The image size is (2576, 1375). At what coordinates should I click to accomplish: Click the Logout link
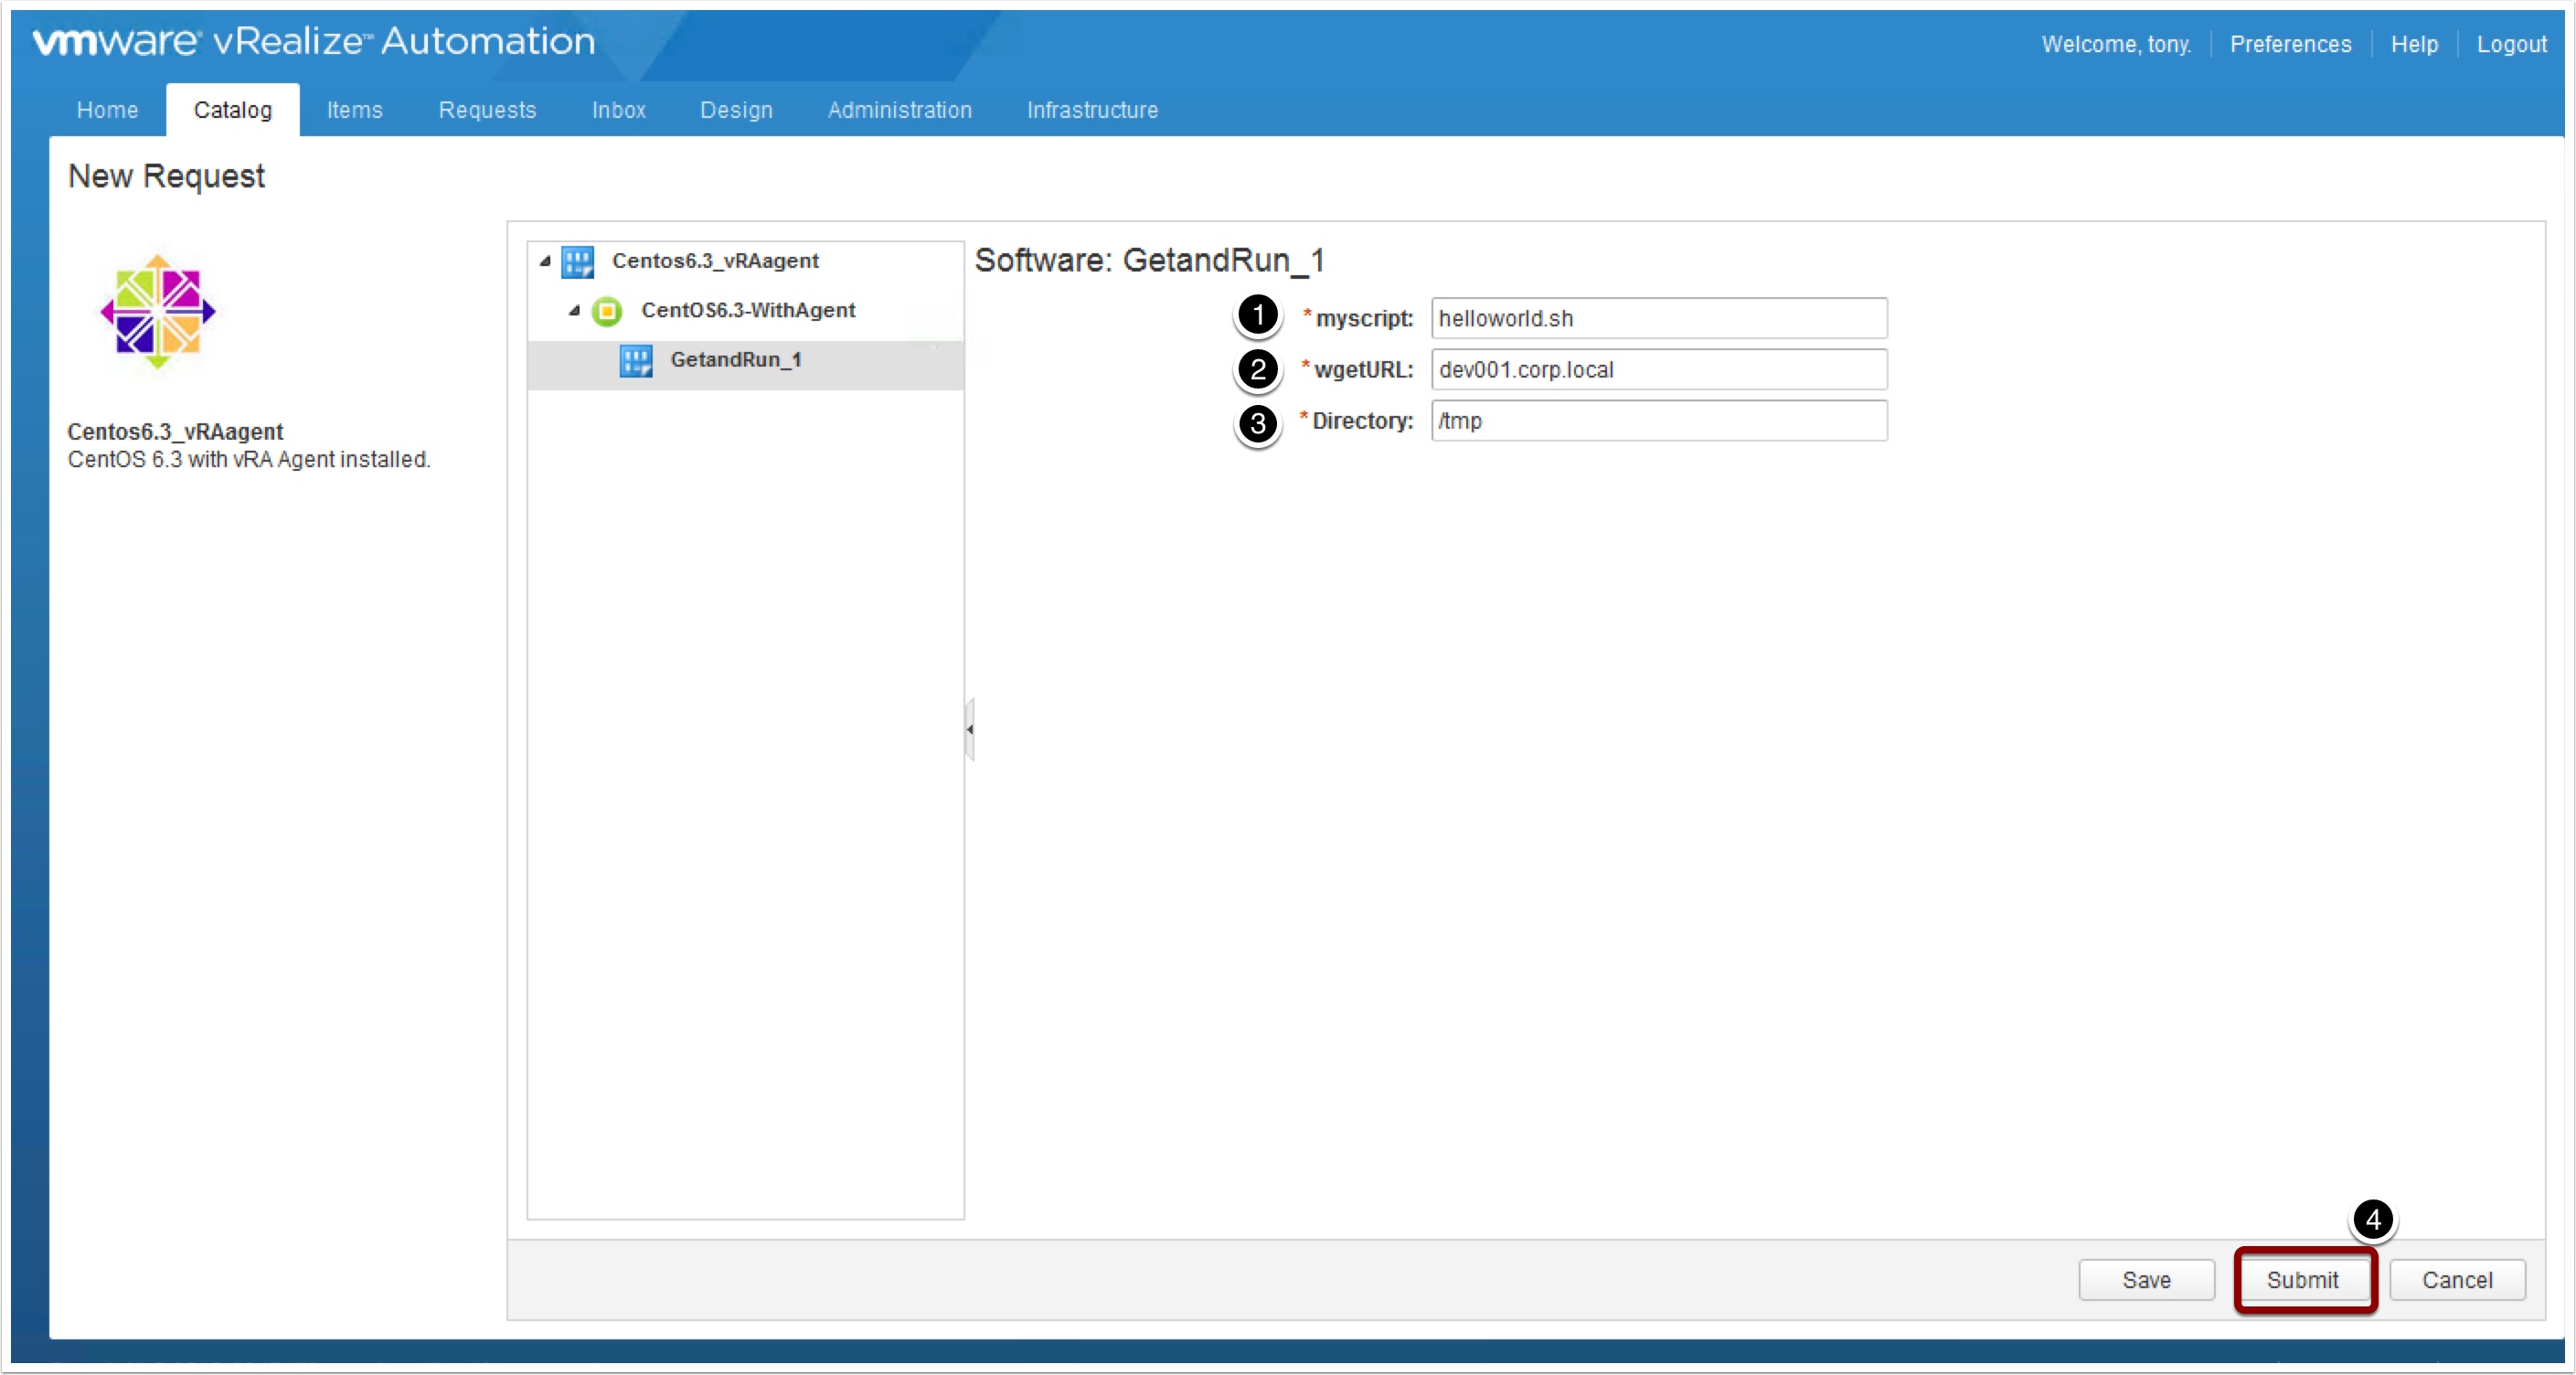pyautogui.click(x=2510, y=44)
